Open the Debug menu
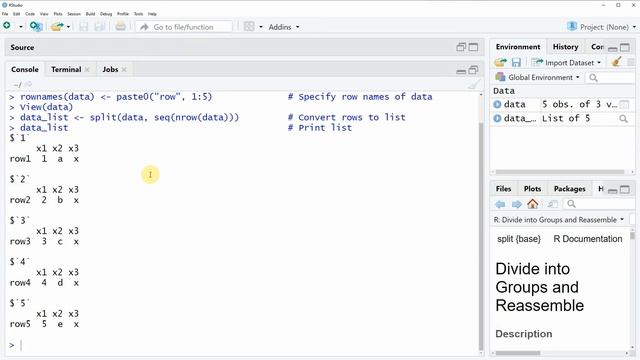 tap(106, 14)
